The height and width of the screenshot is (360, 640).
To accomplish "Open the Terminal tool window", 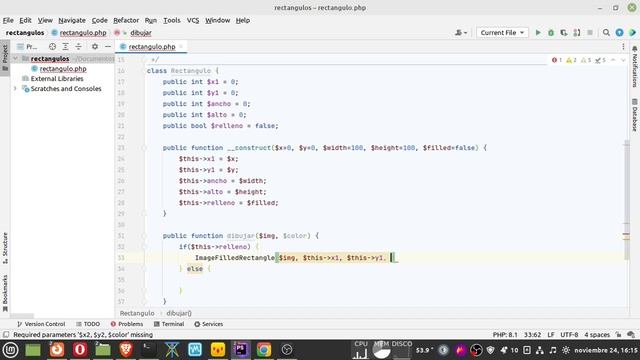I will click(169, 324).
